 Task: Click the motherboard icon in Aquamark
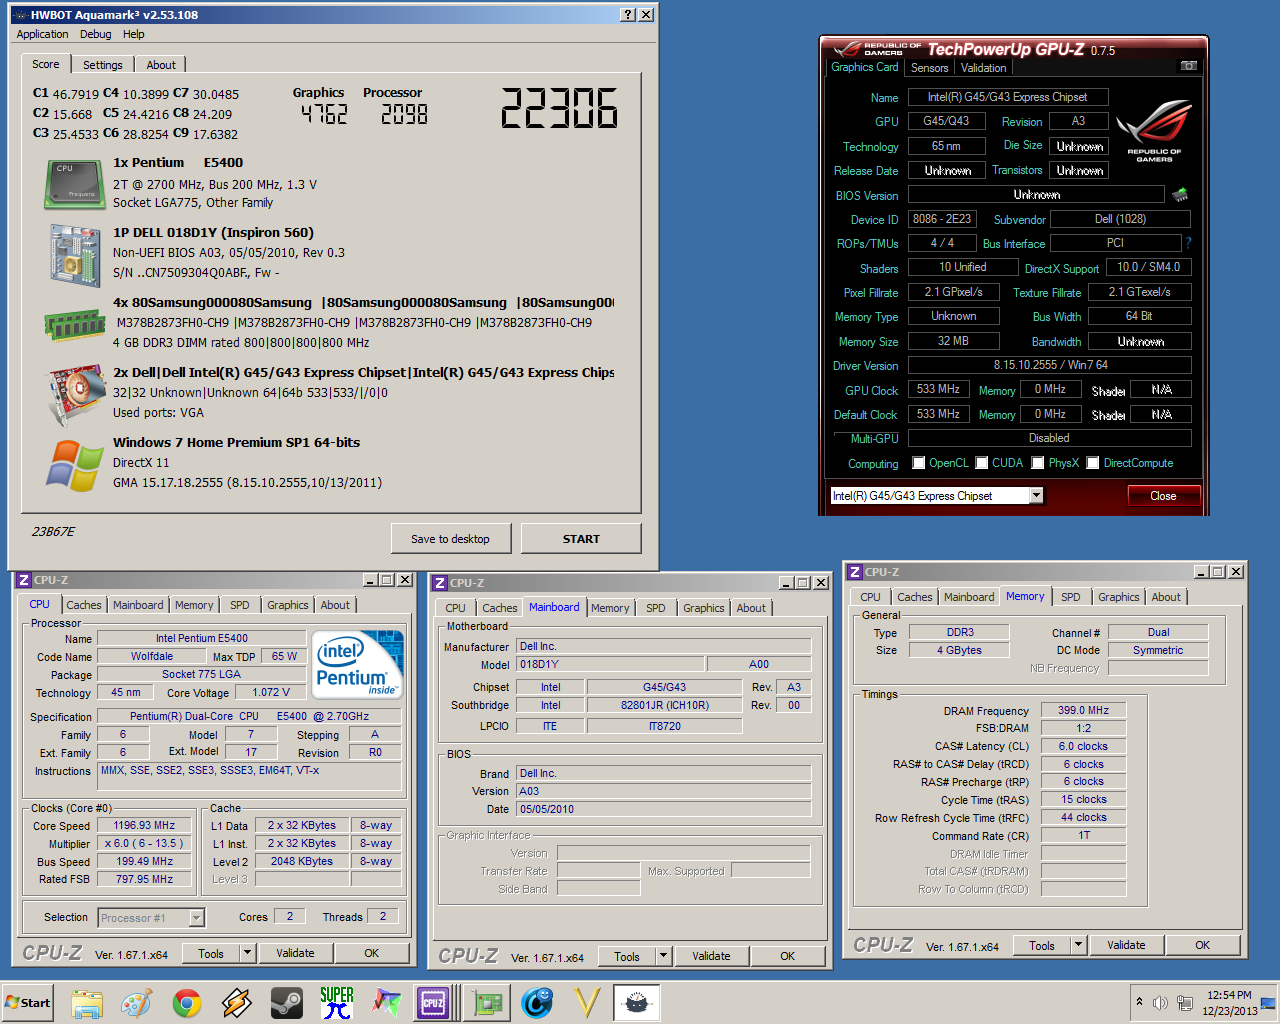coord(75,255)
